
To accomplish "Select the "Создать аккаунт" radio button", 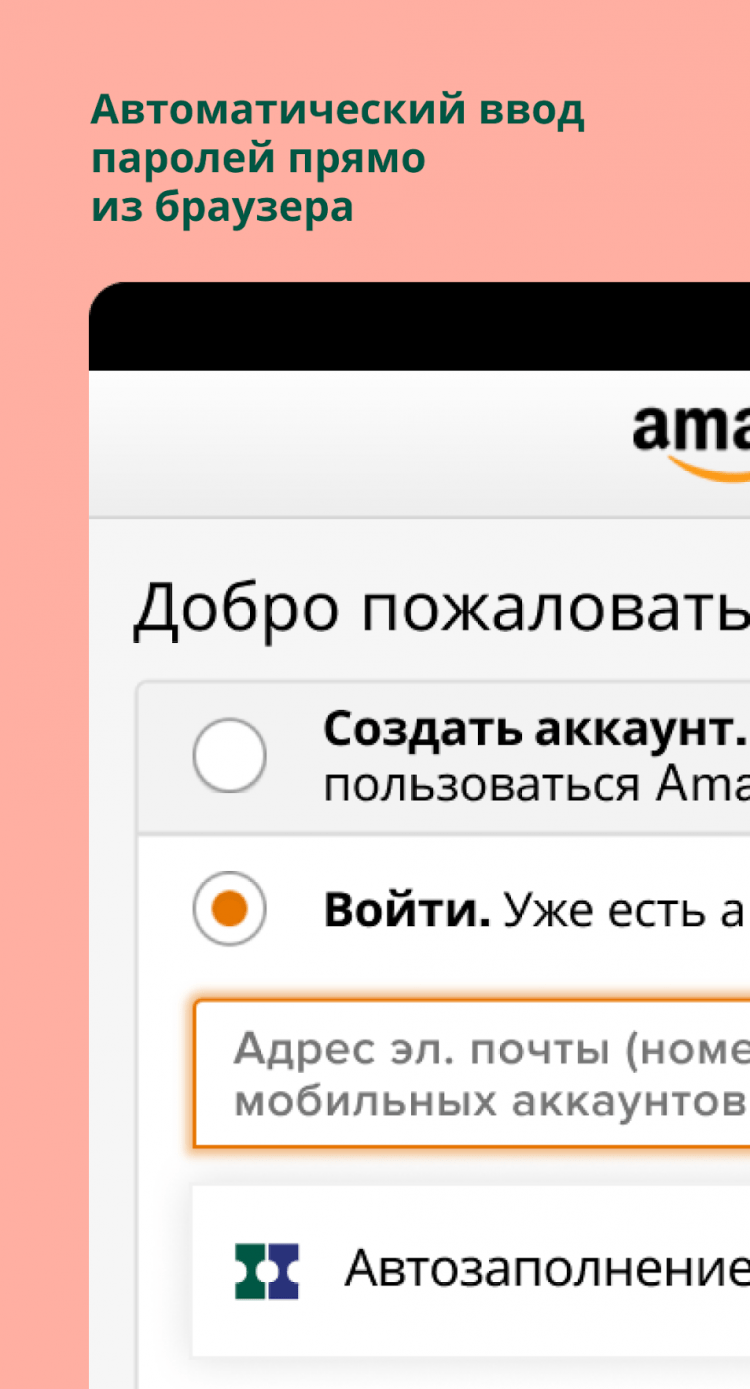I will coord(229,755).
